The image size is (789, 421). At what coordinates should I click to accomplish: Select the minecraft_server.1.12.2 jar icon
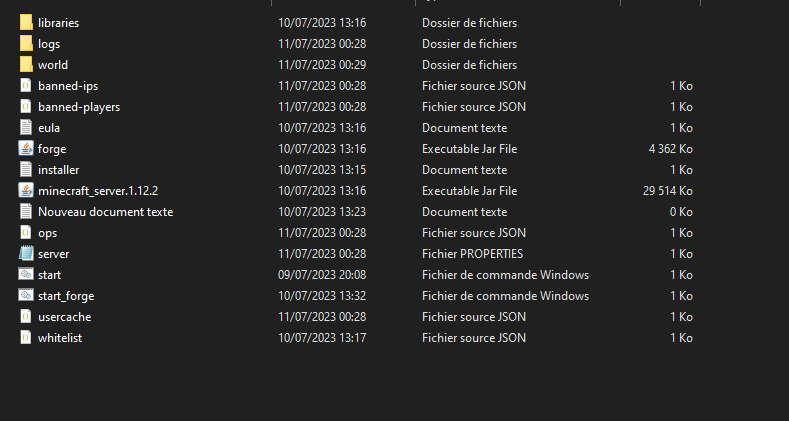(x=26, y=190)
